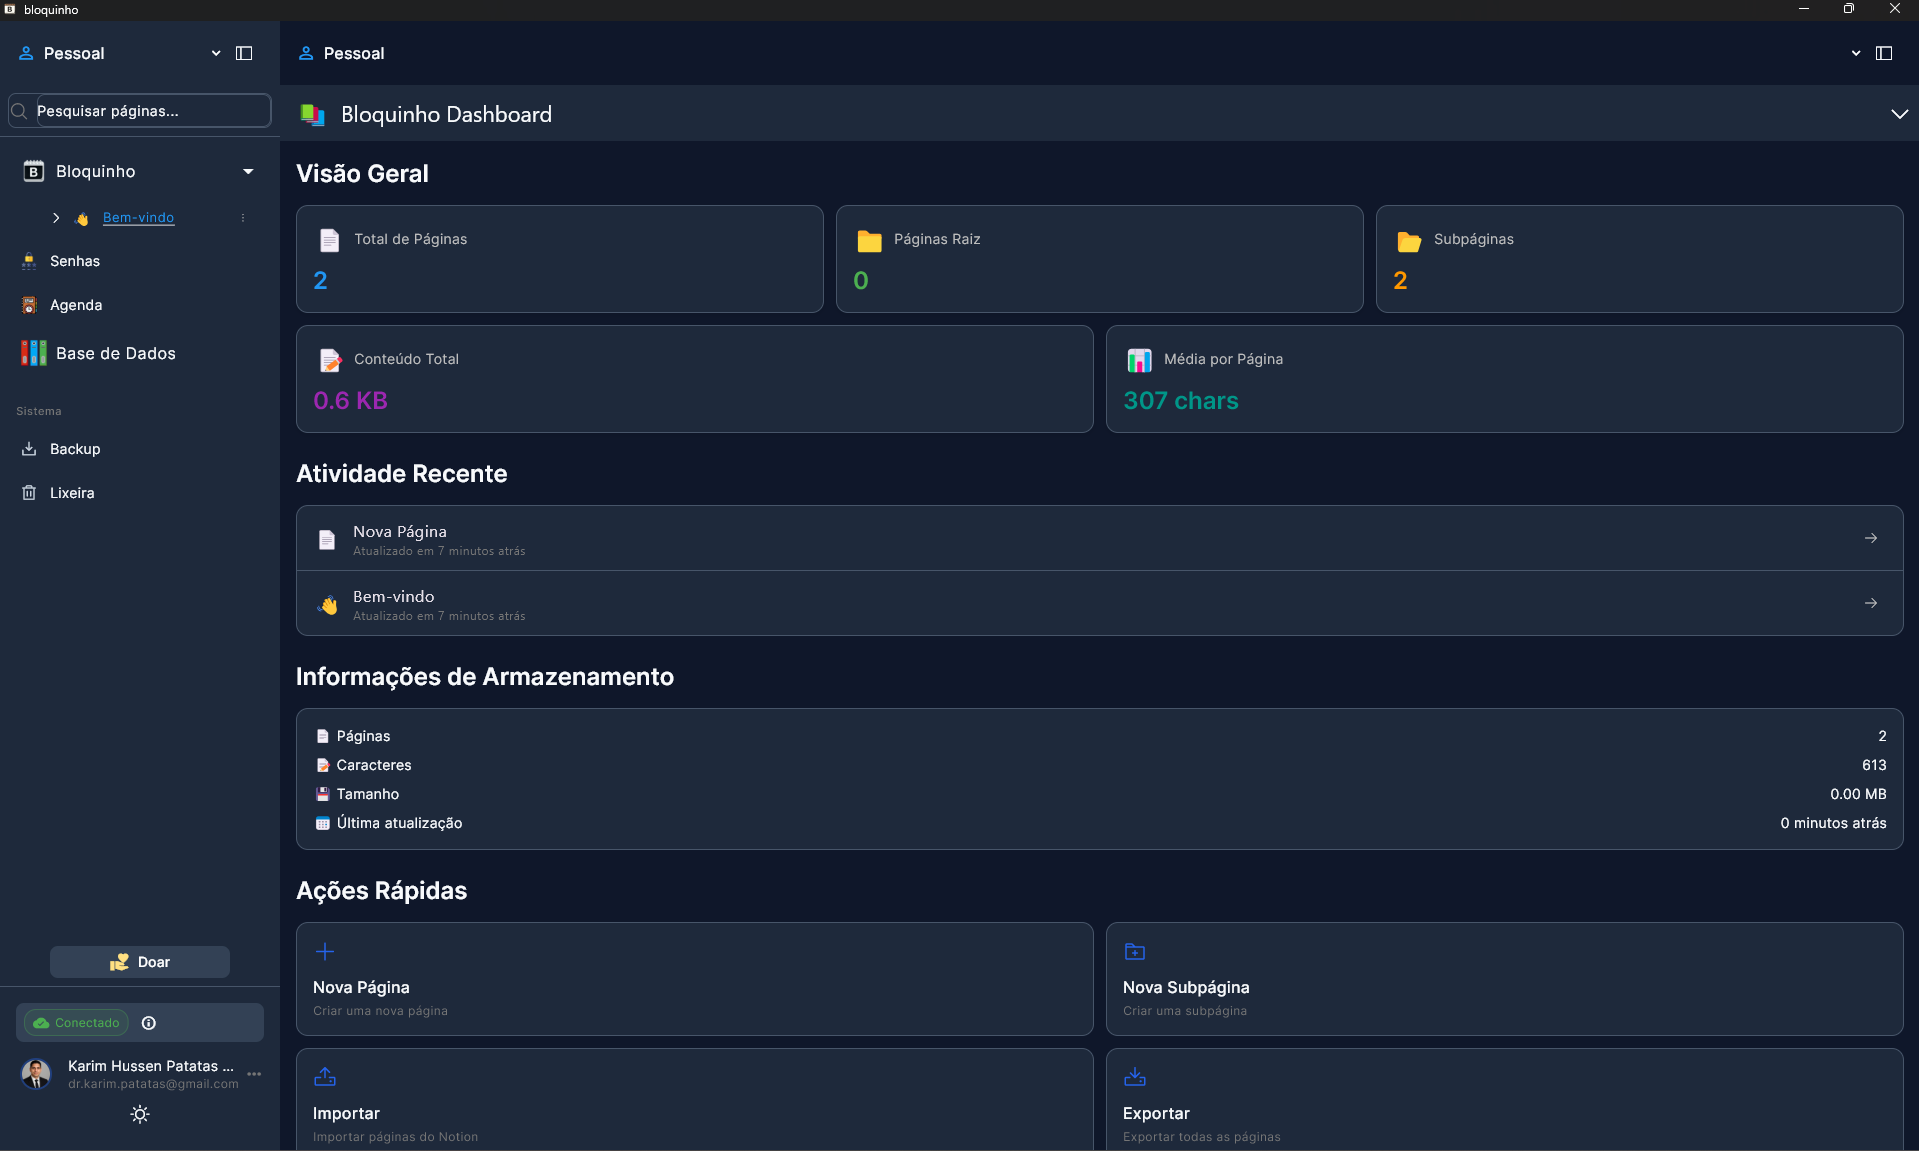The image size is (1919, 1151).
Task: Click the Importar upload icon
Action: [325, 1077]
